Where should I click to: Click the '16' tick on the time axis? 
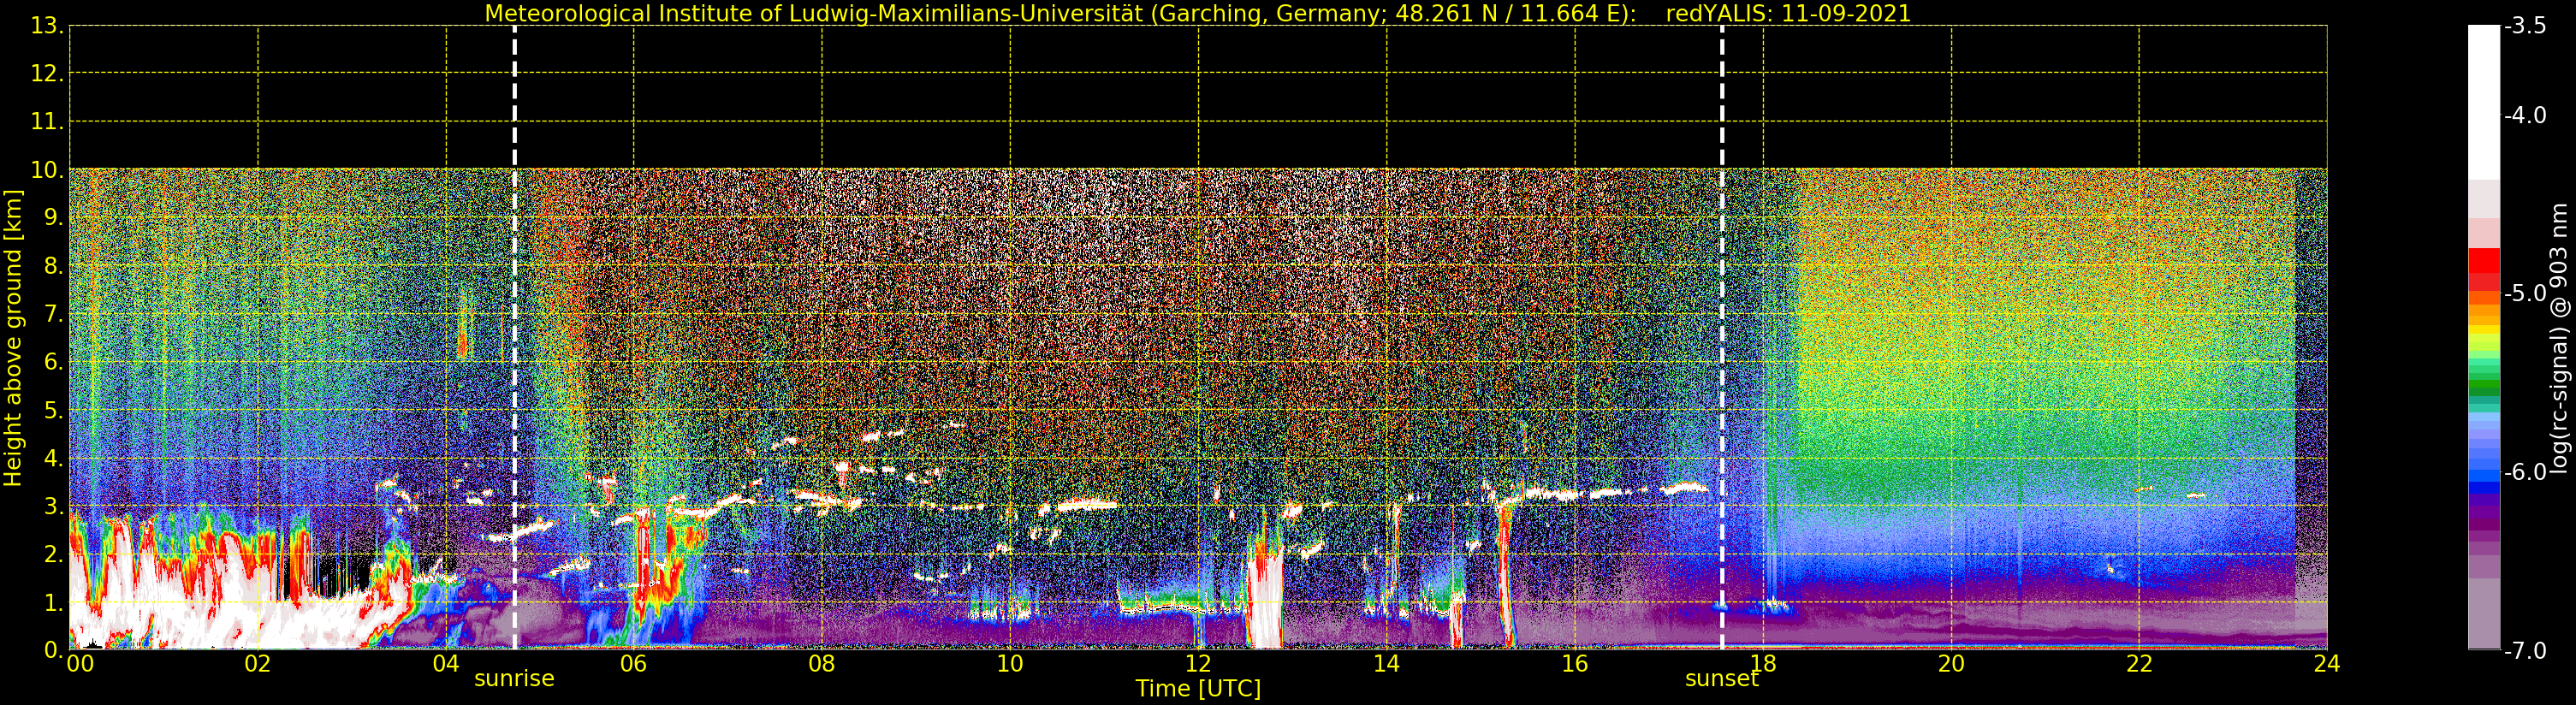tap(1574, 663)
